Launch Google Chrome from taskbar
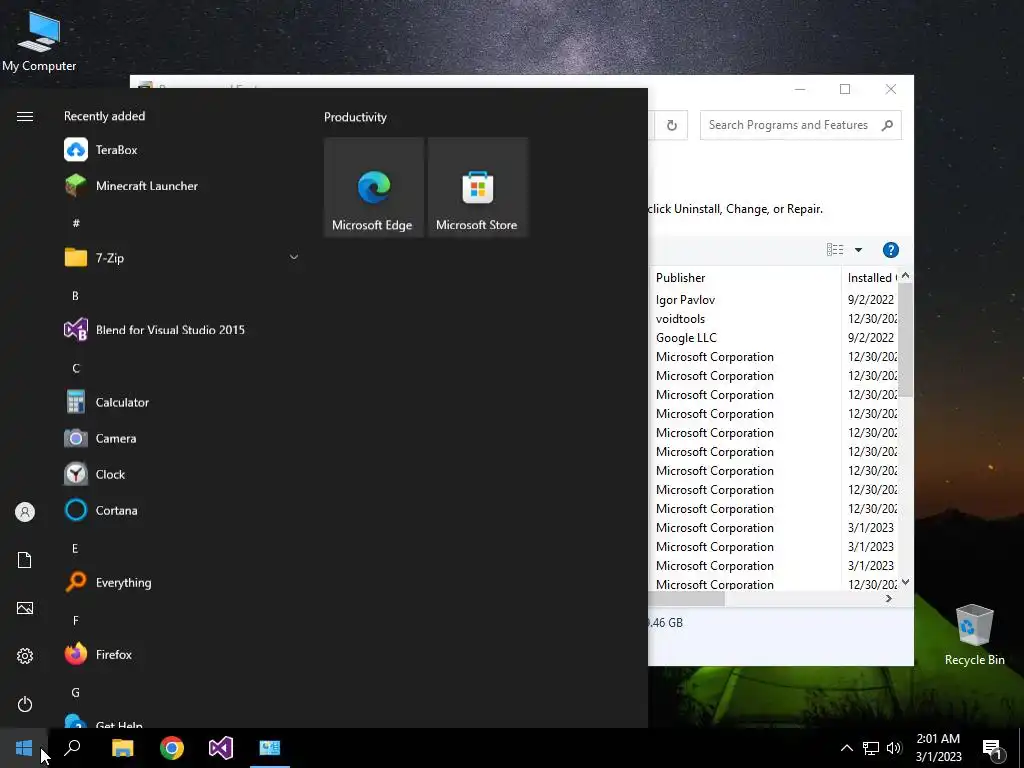 (172, 748)
